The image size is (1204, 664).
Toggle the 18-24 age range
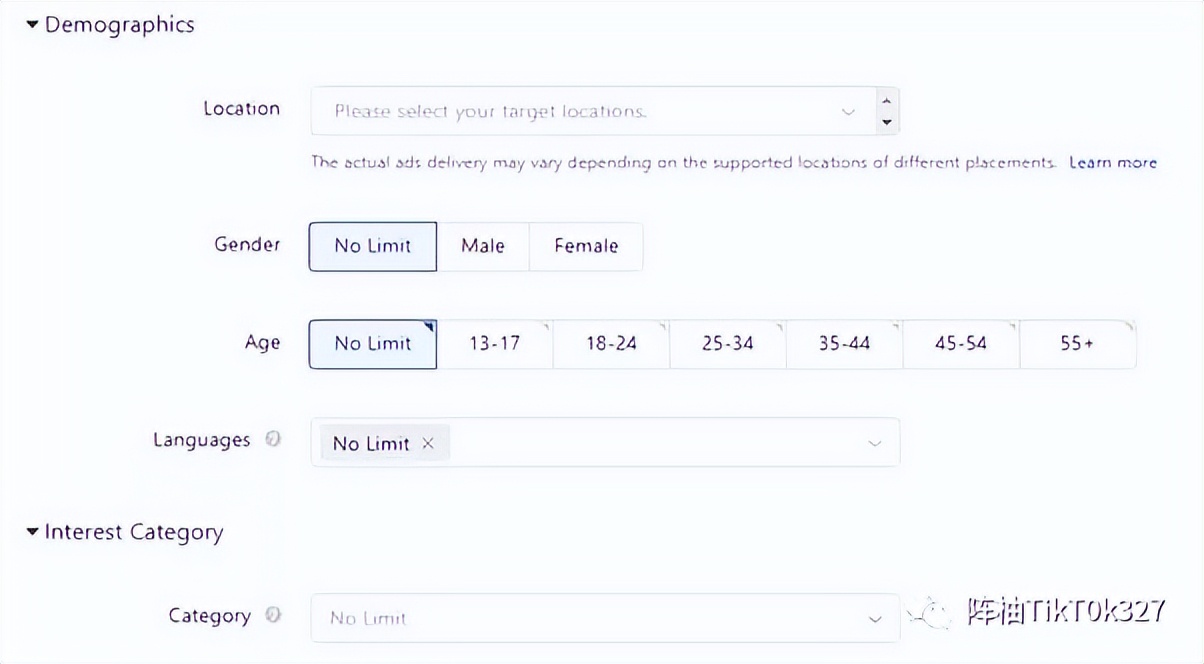611,344
